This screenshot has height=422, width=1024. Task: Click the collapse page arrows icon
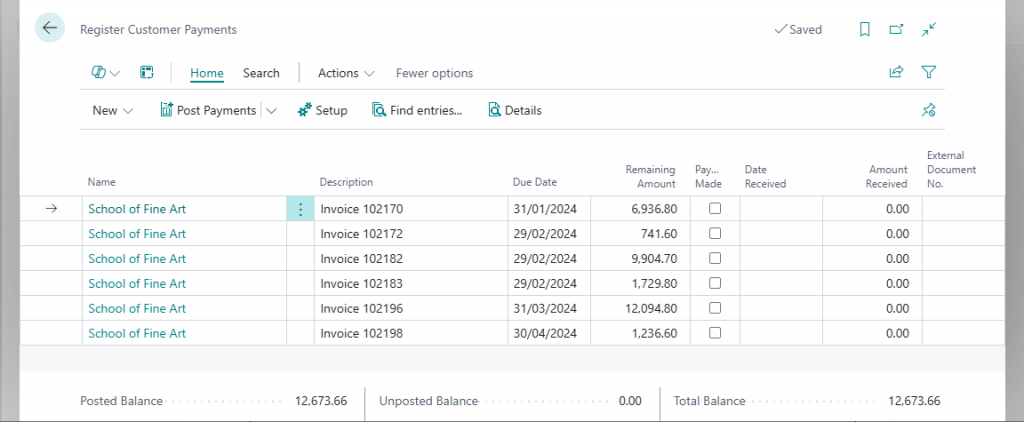click(929, 30)
